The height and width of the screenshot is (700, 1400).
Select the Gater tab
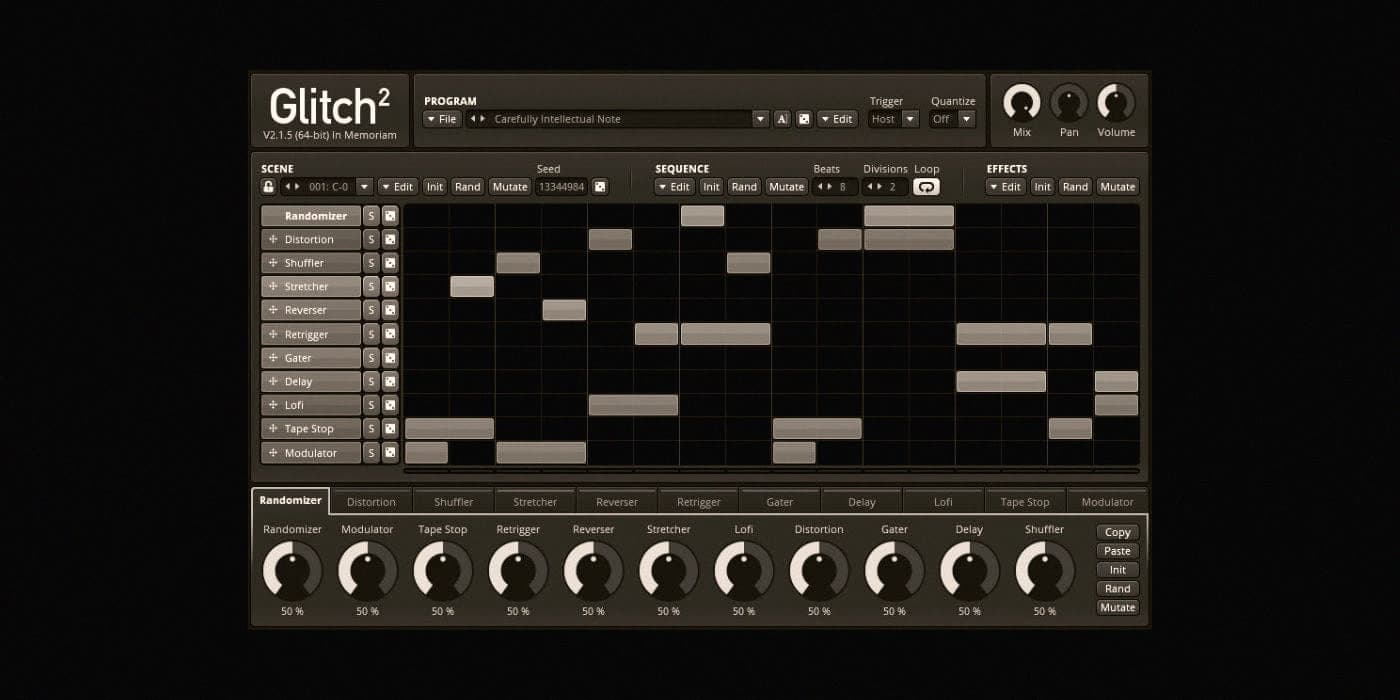(x=780, y=502)
